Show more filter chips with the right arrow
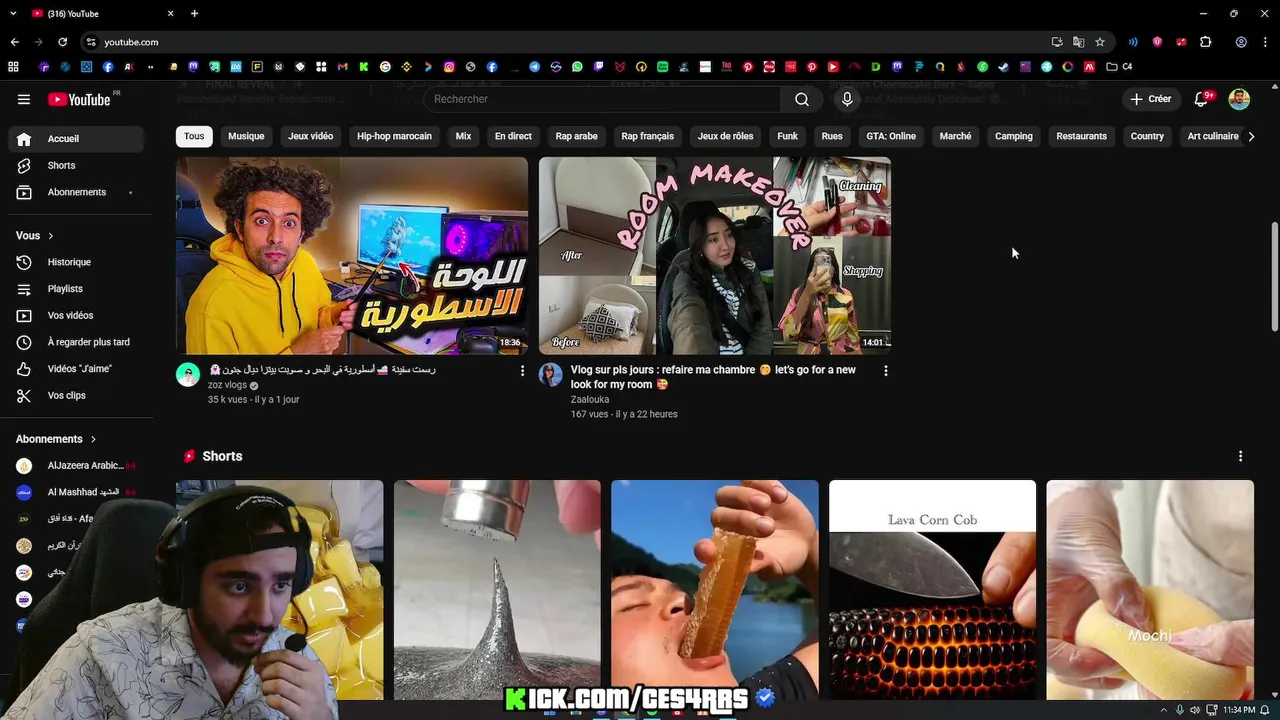This screenshot has width=1280, height=720. coord(1251,136)
